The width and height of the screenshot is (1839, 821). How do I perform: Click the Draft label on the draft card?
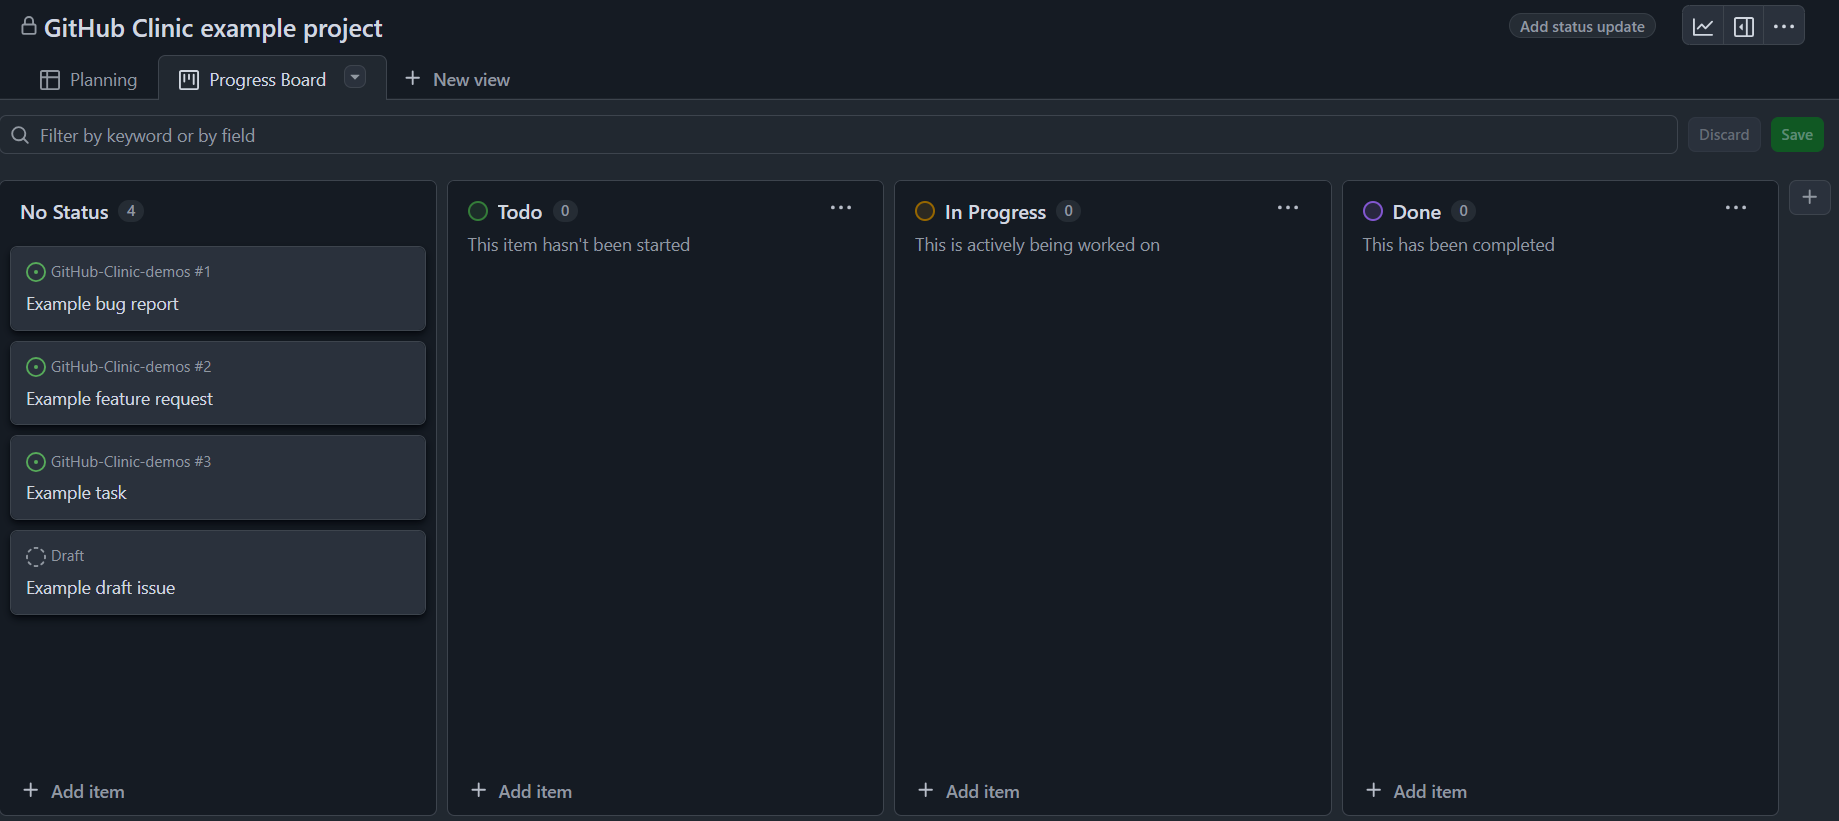pyautogui.click(x=68, y=556)
